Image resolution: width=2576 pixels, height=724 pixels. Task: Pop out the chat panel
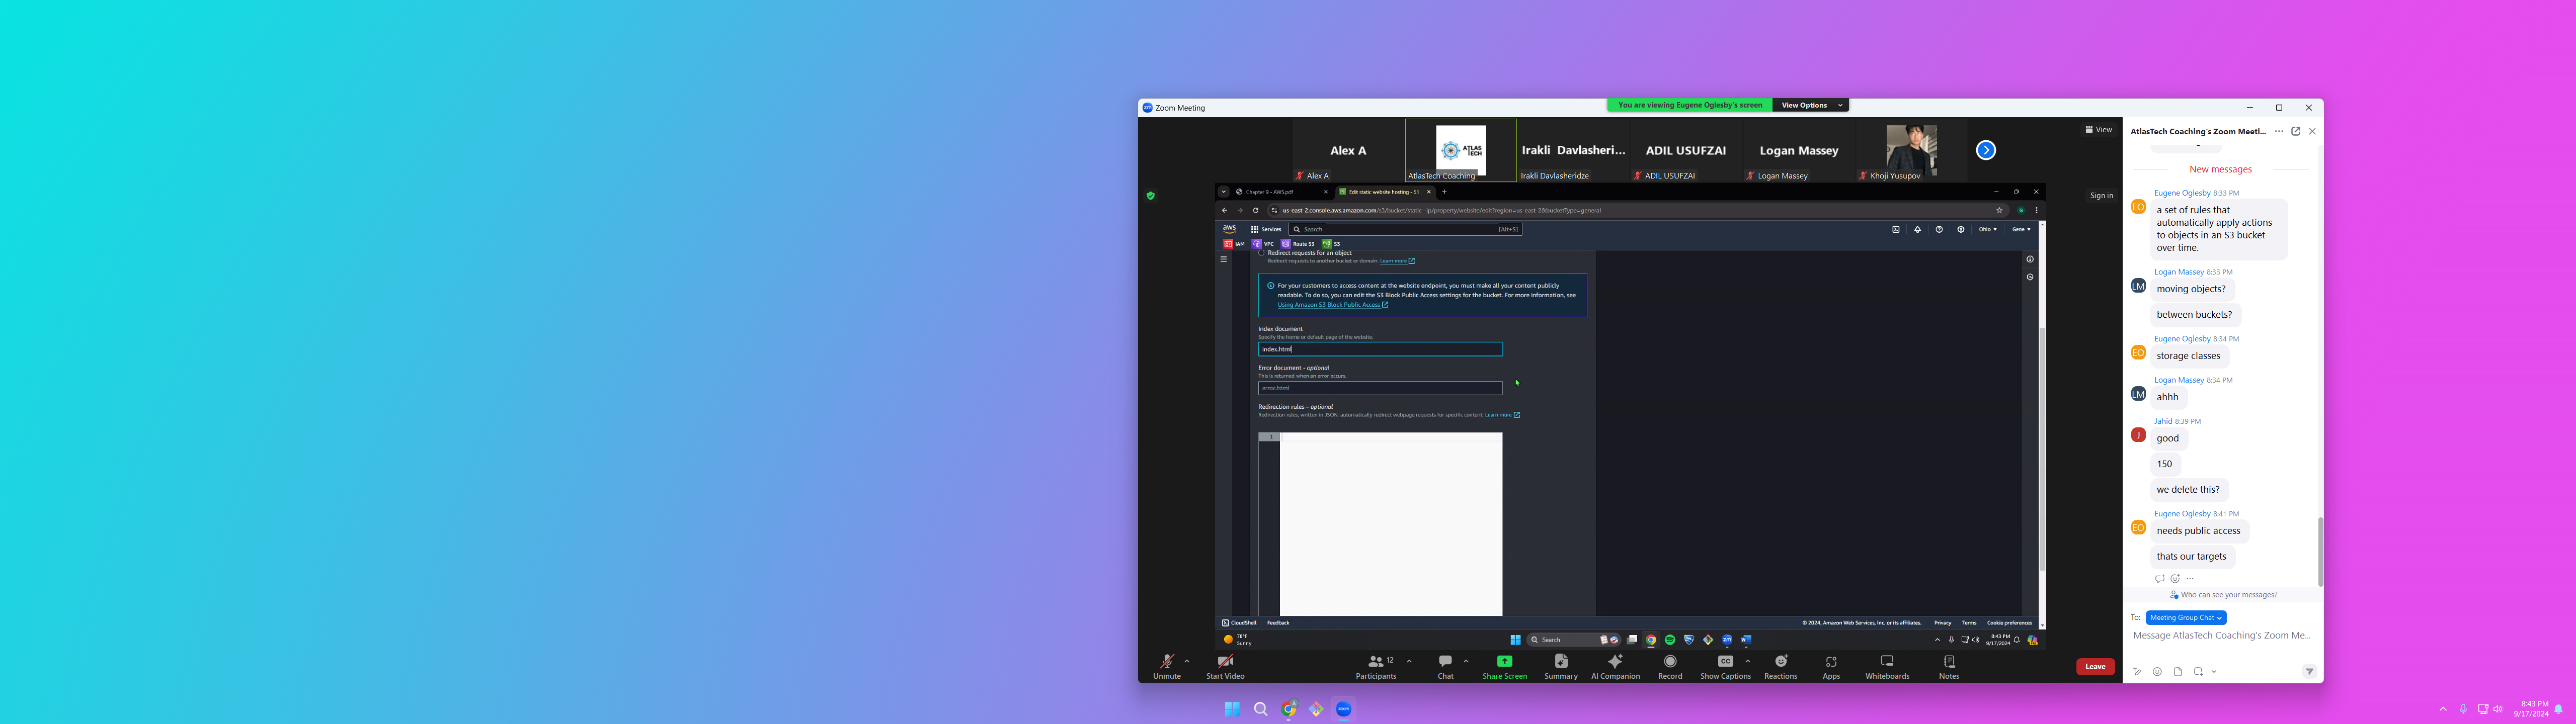coord(2295,131)
